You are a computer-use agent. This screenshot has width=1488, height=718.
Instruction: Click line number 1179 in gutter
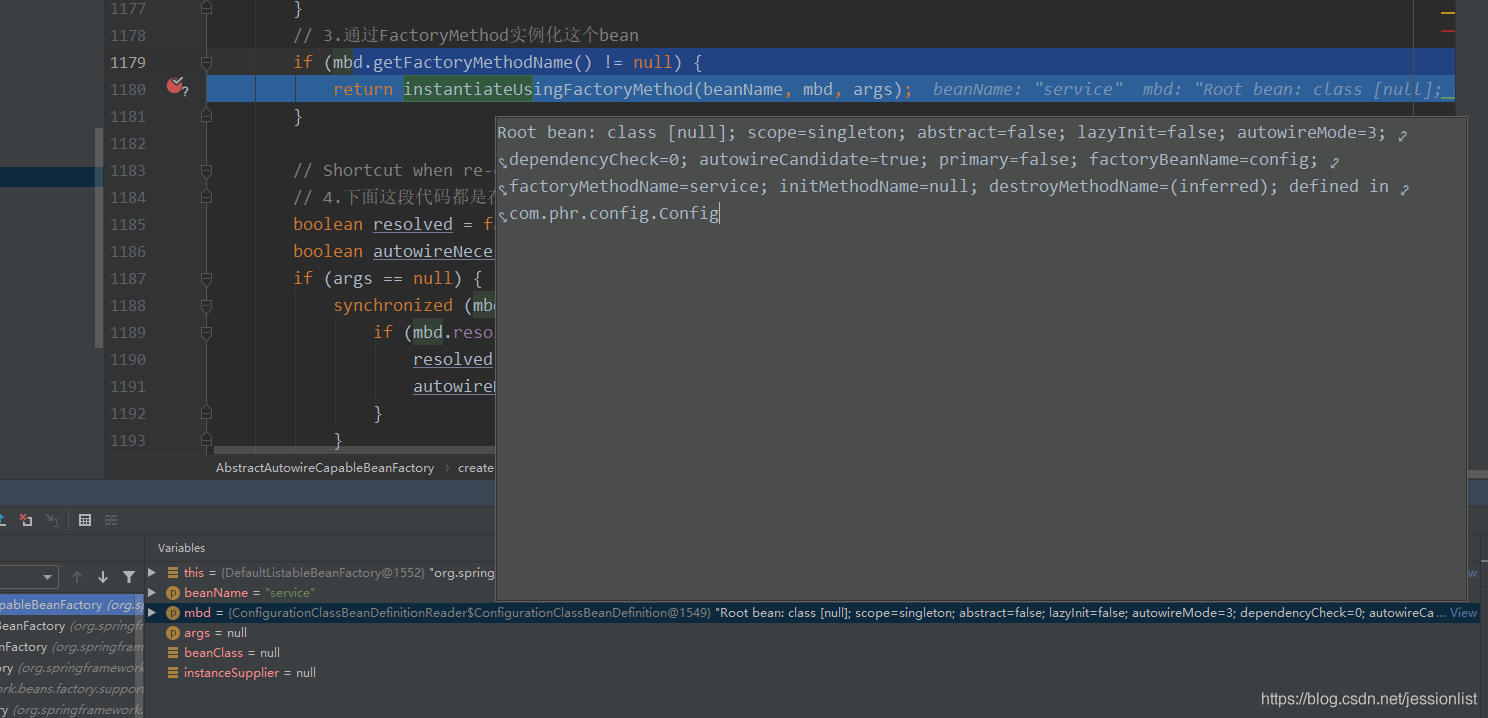127,62
